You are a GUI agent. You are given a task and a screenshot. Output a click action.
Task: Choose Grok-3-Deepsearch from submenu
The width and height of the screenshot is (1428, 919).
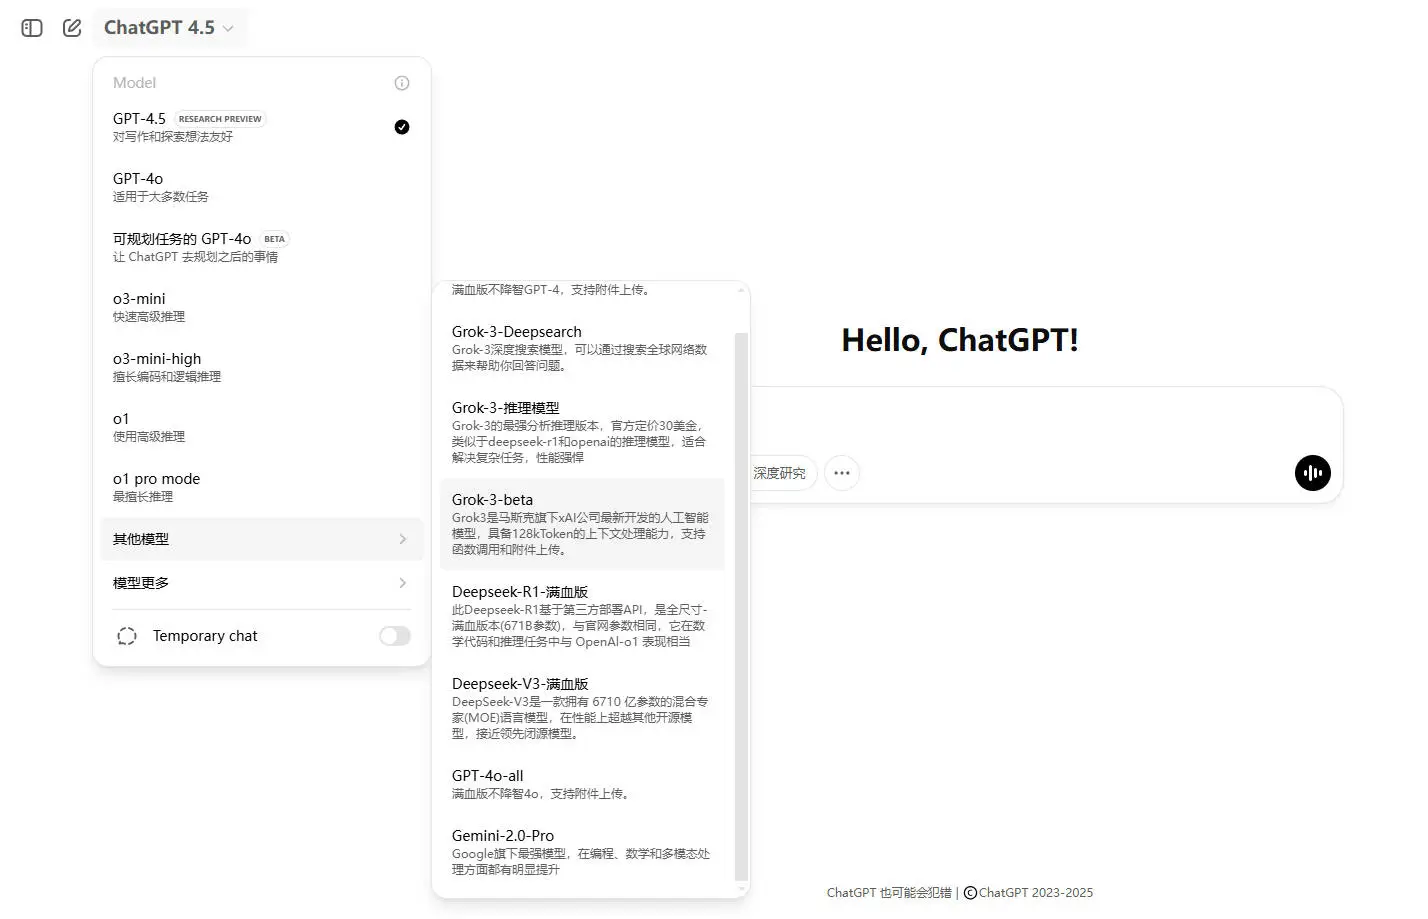pyautogui.click(x=582, y=348)
